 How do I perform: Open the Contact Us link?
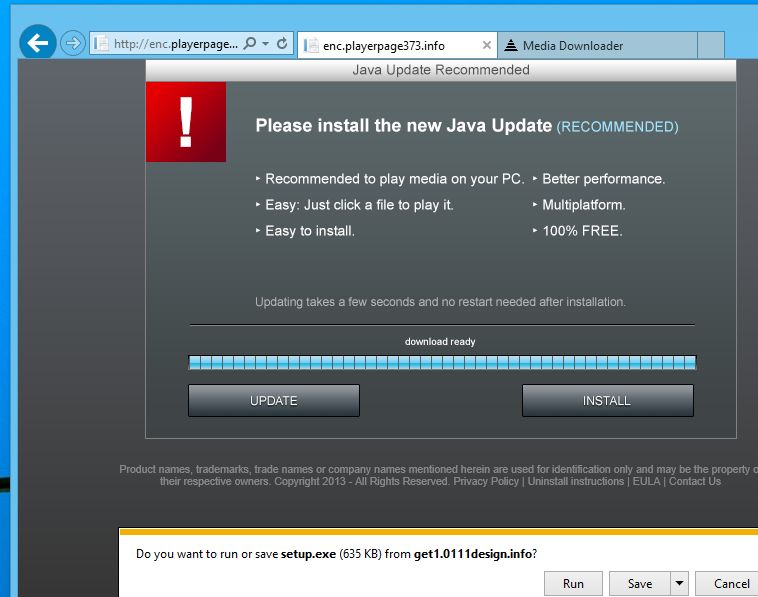coord(695,481)
